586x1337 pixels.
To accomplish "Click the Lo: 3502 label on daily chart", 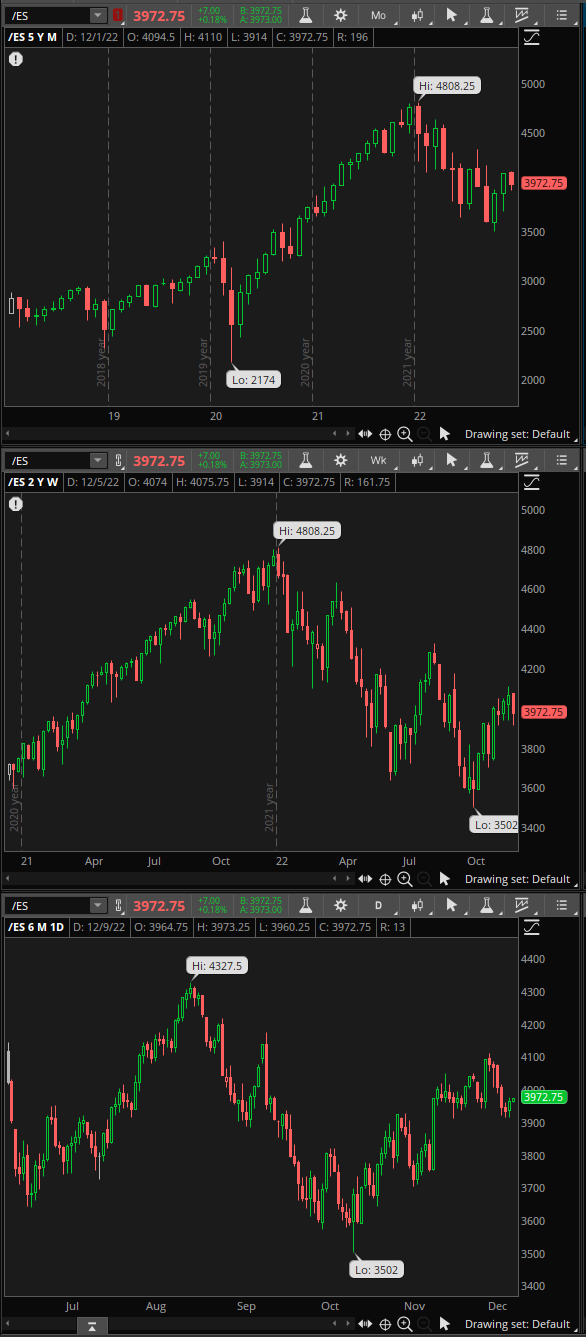I will coord(378,1269).
